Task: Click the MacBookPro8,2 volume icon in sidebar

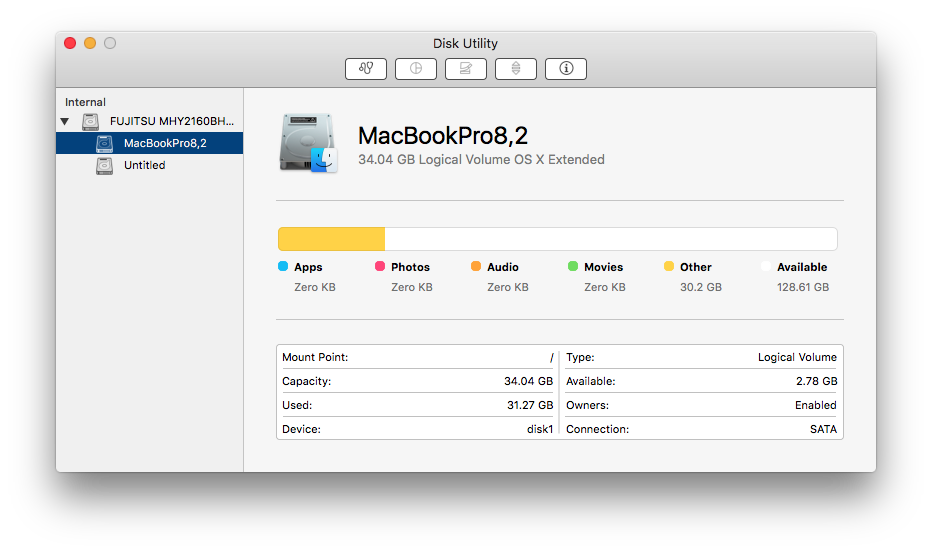Action: [x=105, y=143]
